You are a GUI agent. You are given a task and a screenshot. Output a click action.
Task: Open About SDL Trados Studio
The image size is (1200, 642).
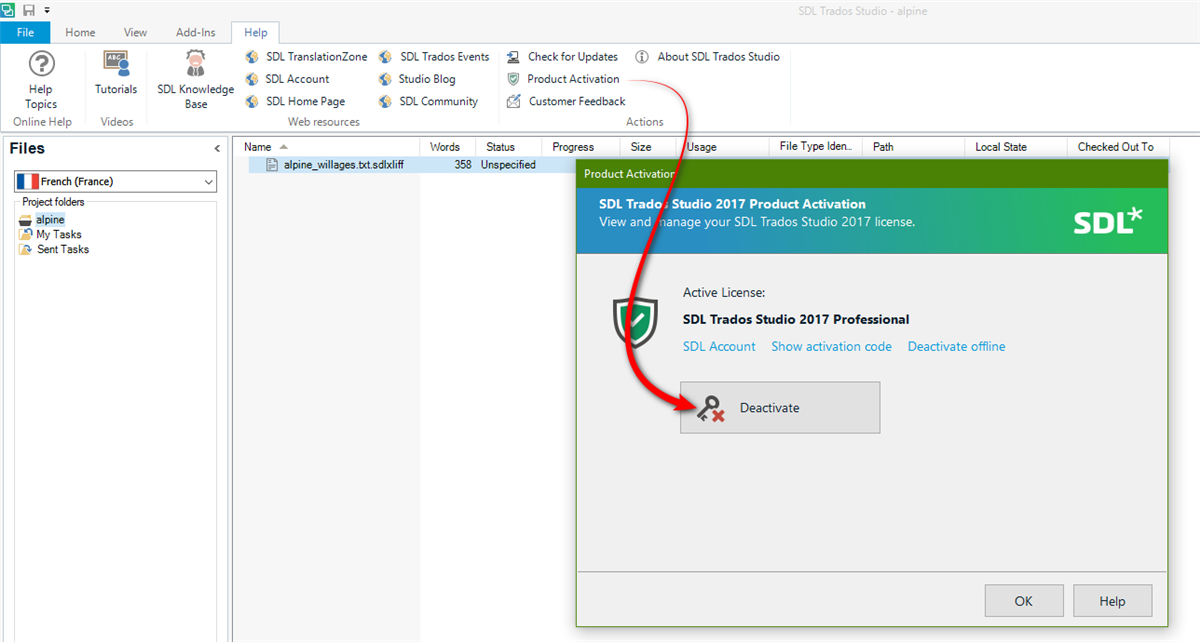point(716,56)
